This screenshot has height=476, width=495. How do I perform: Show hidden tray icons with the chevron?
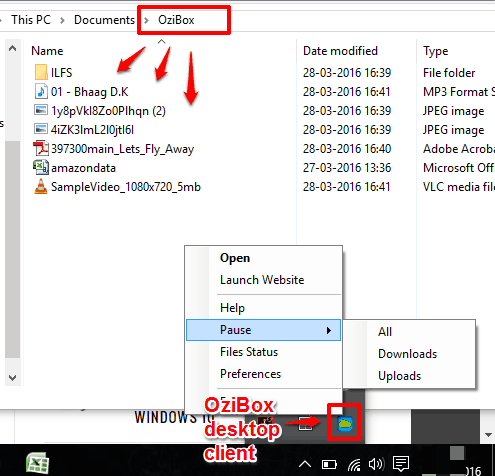pos(305,464)
